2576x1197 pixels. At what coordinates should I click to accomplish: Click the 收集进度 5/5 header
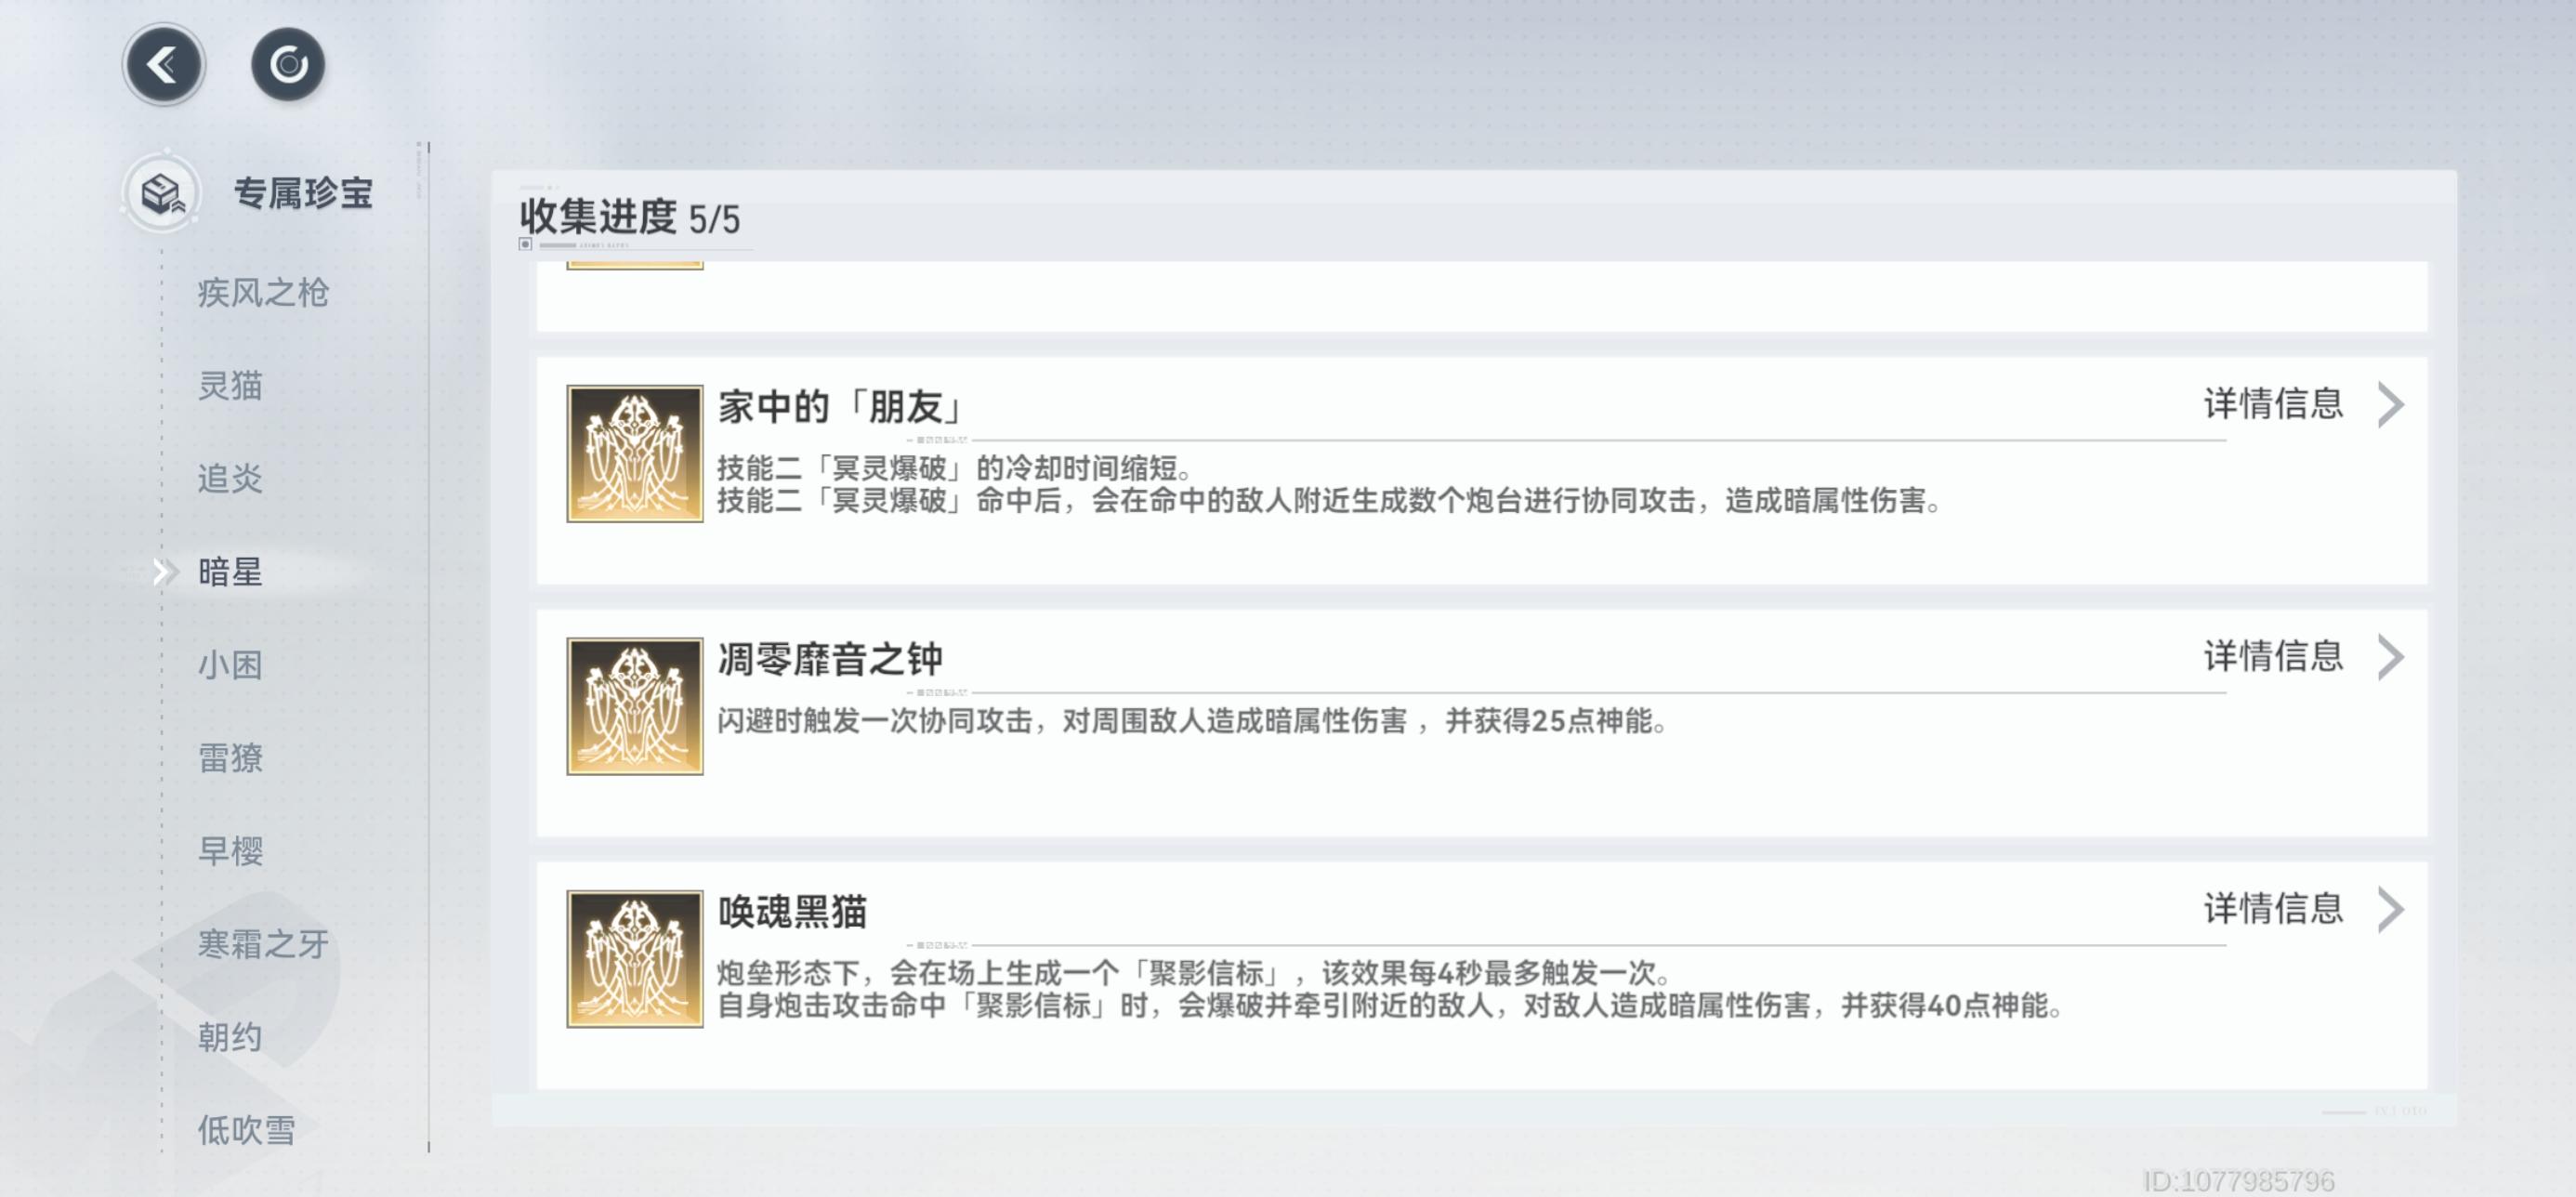coord(630,218)
